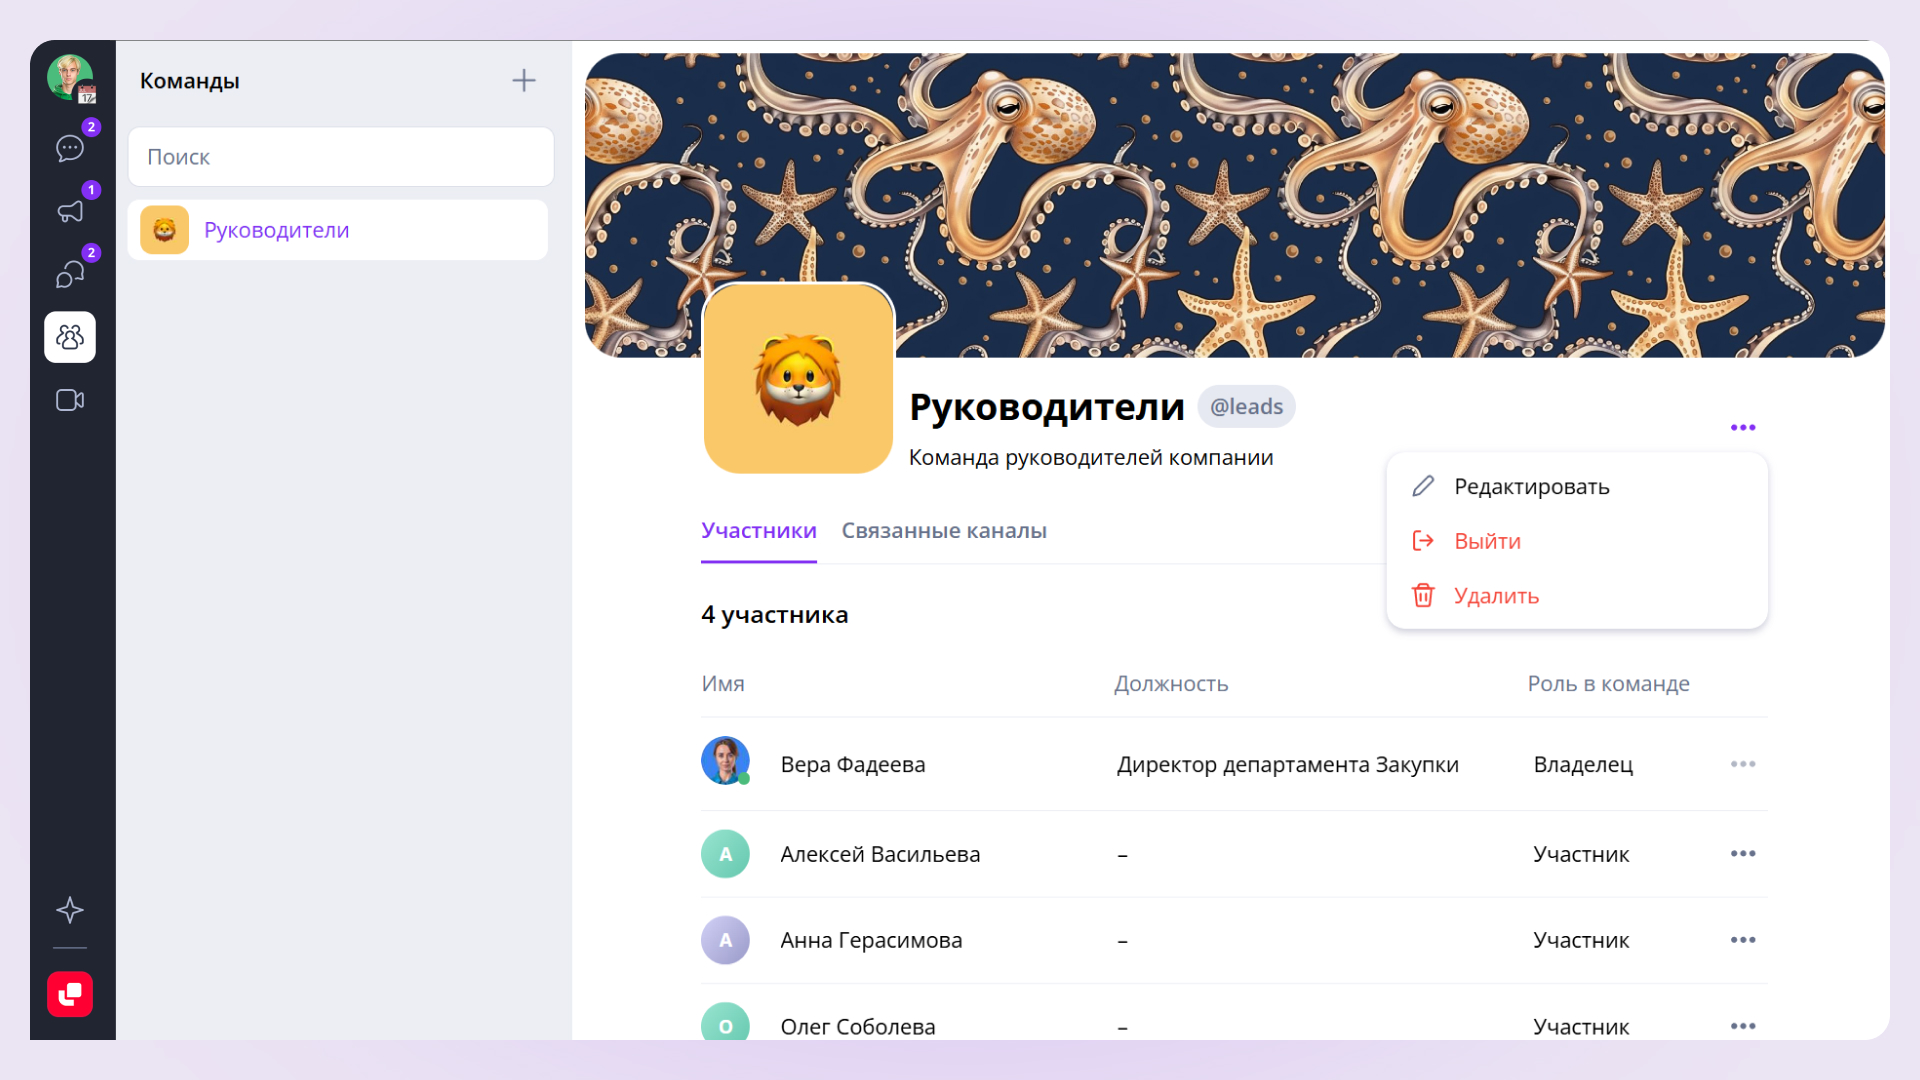This screenshot has height=1080, width=1920.
Task: Click Алексей Васильева green avatar
Action: (725, 854)
